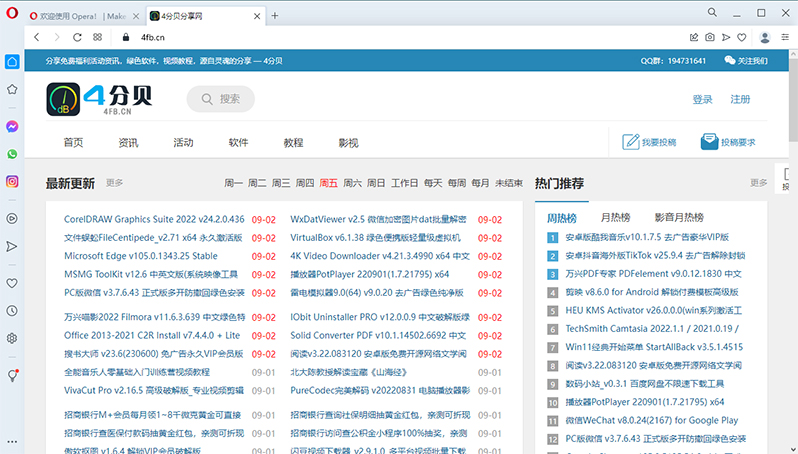
Task: Click the send arrow icon in address bar
Action: coord(726,37)
